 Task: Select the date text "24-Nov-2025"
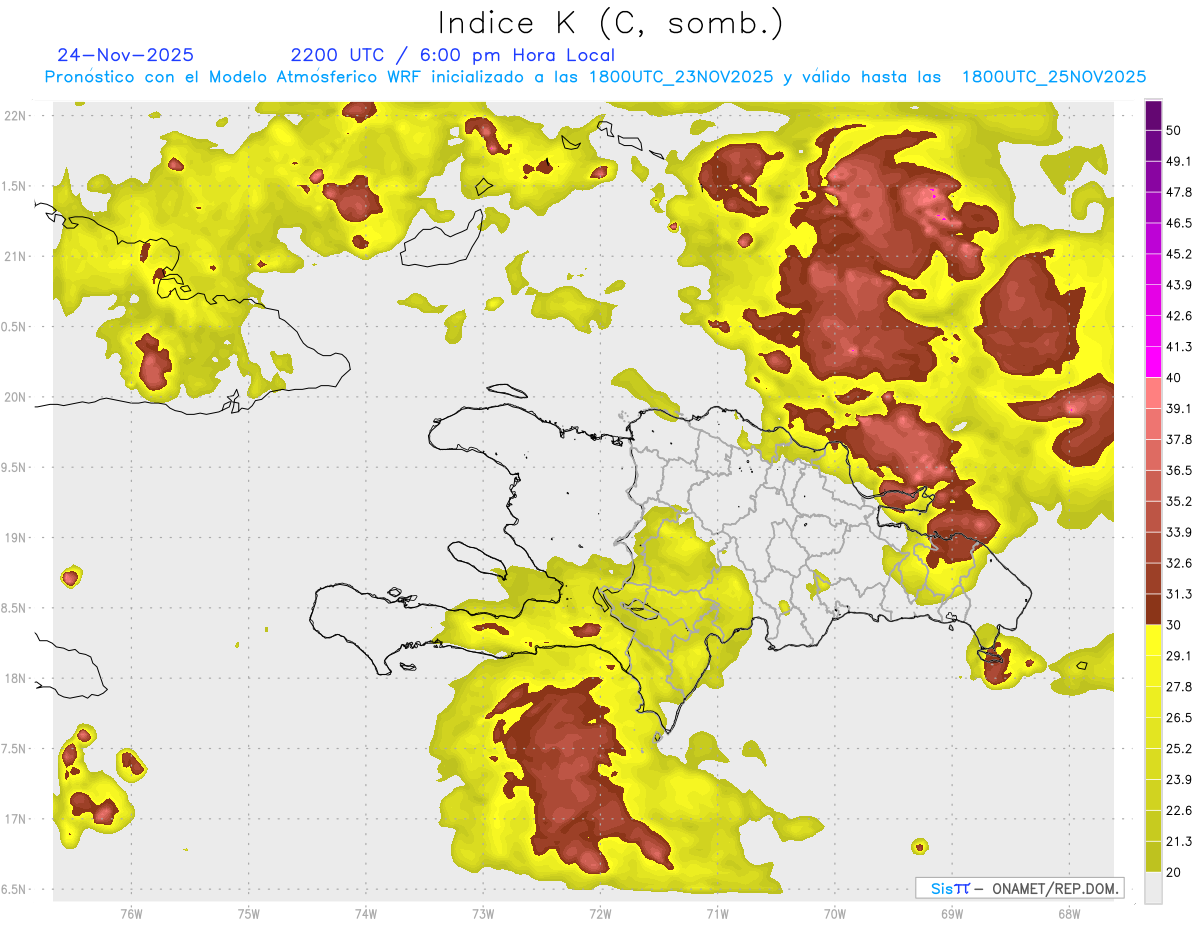[x=126, y=55]
